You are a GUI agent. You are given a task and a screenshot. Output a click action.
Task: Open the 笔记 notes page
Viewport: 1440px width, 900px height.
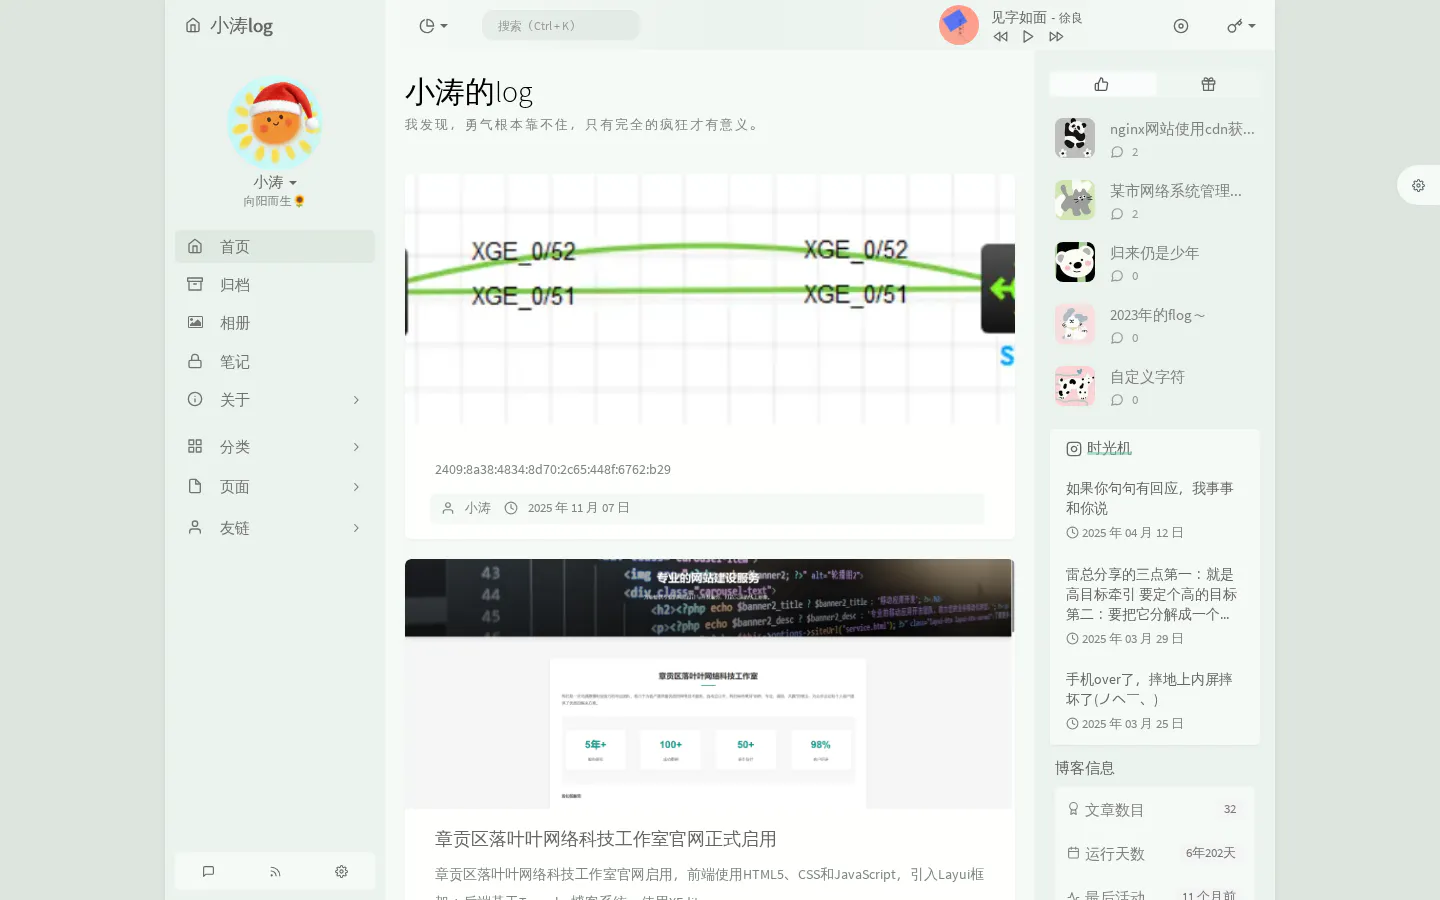[x=275, y=361]
